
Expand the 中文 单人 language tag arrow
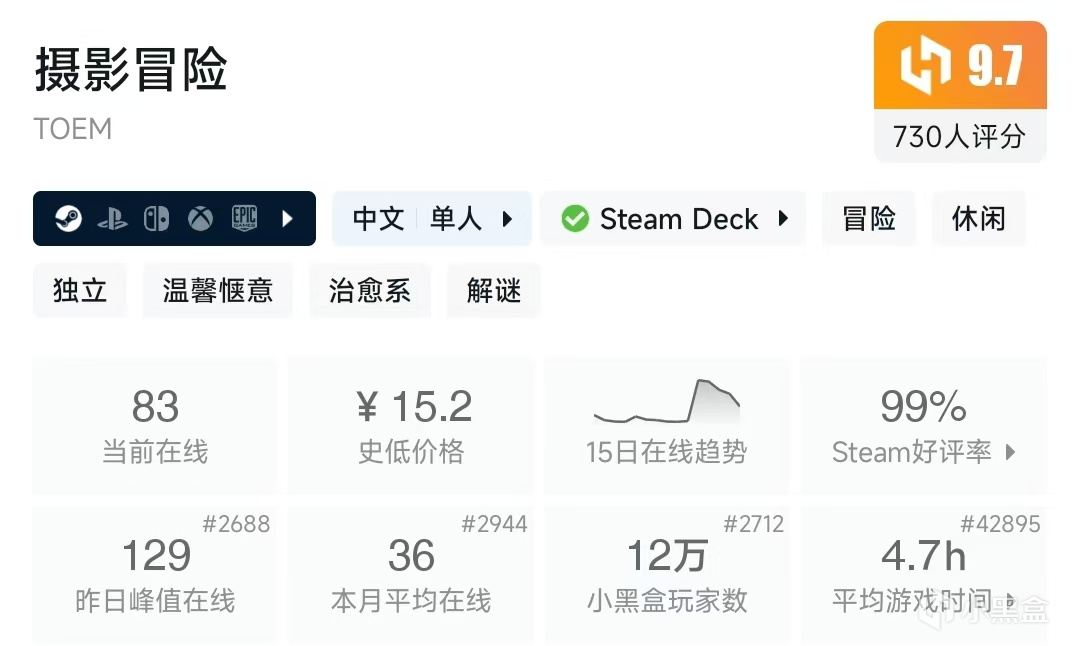(507, 219)
